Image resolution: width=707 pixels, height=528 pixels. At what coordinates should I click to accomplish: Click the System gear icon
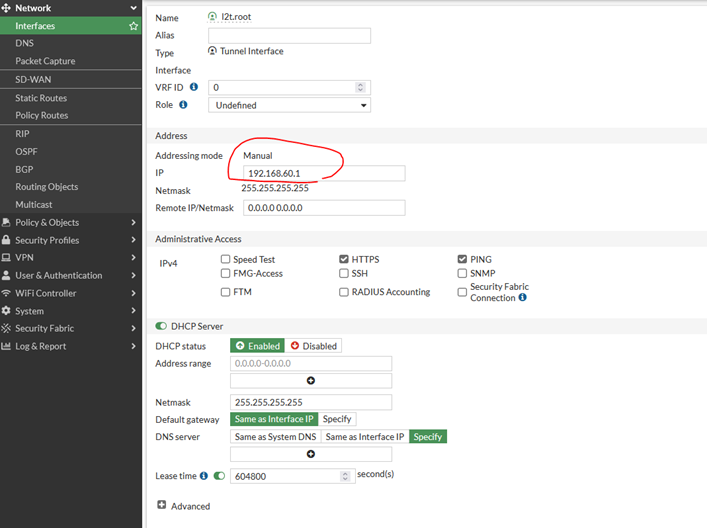click(6, 311)
